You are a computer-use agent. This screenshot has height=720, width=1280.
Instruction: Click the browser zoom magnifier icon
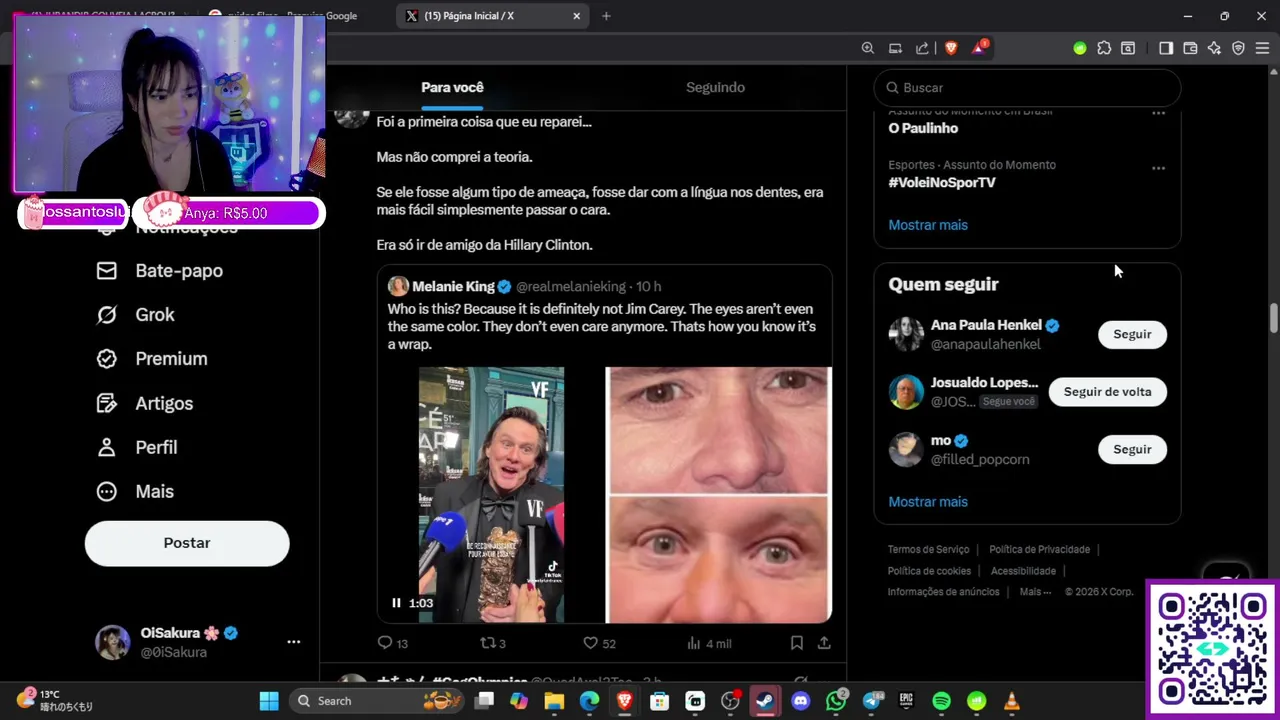(868, 48)
